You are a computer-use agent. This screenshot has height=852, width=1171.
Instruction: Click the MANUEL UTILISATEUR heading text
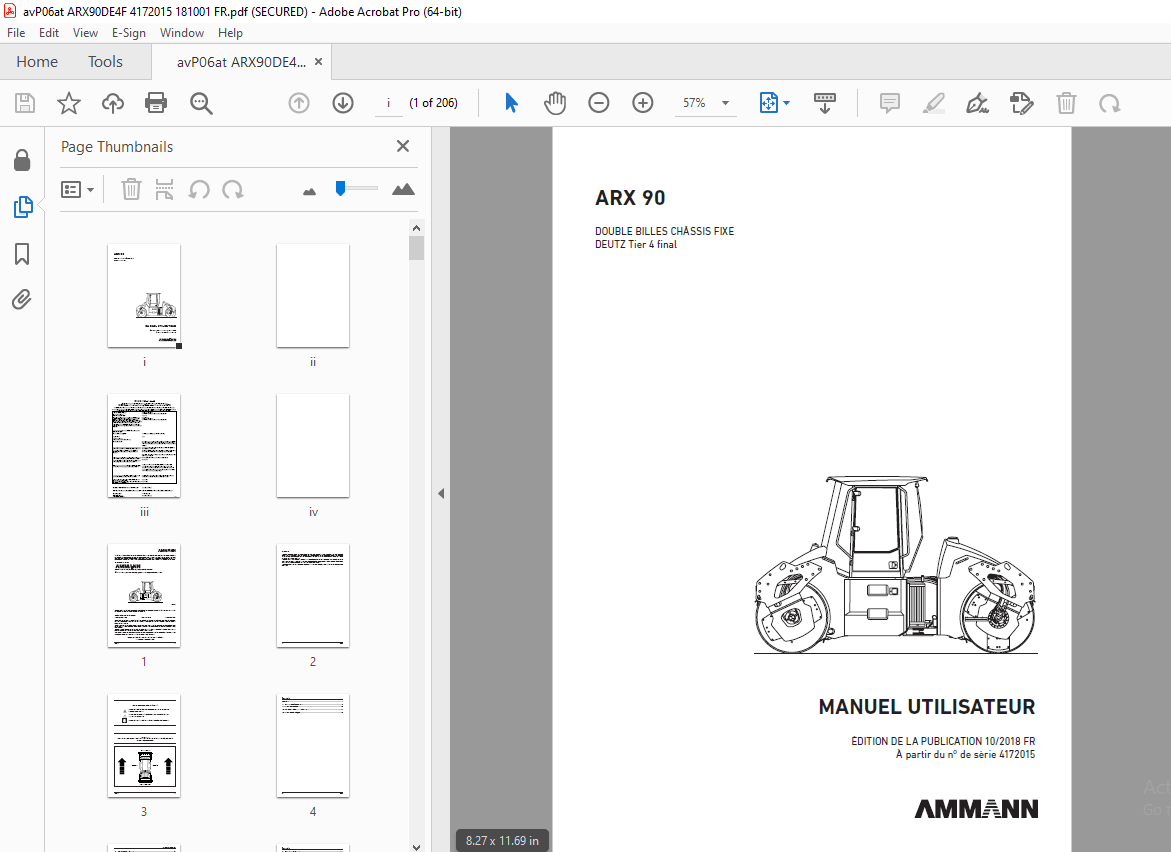tap(927, 706)
